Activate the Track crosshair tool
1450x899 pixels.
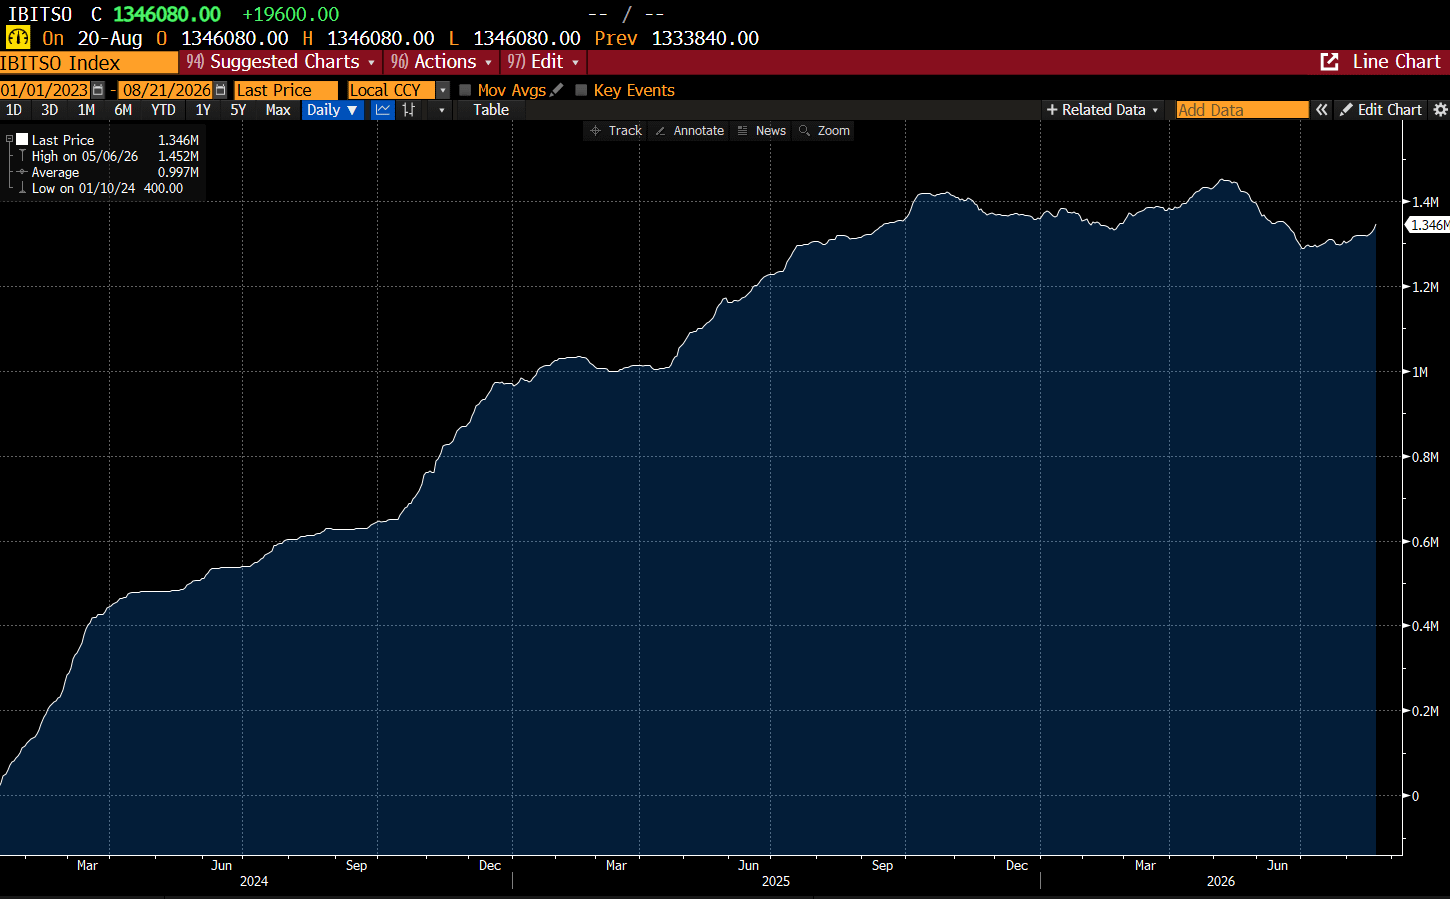coord(616,131)
